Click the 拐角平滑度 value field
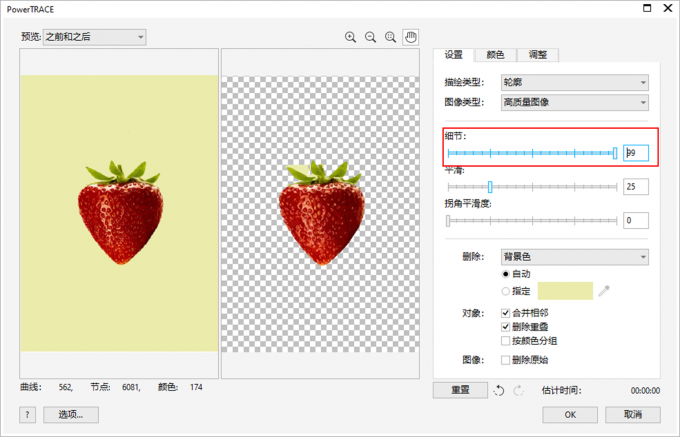 coord(635,220)
